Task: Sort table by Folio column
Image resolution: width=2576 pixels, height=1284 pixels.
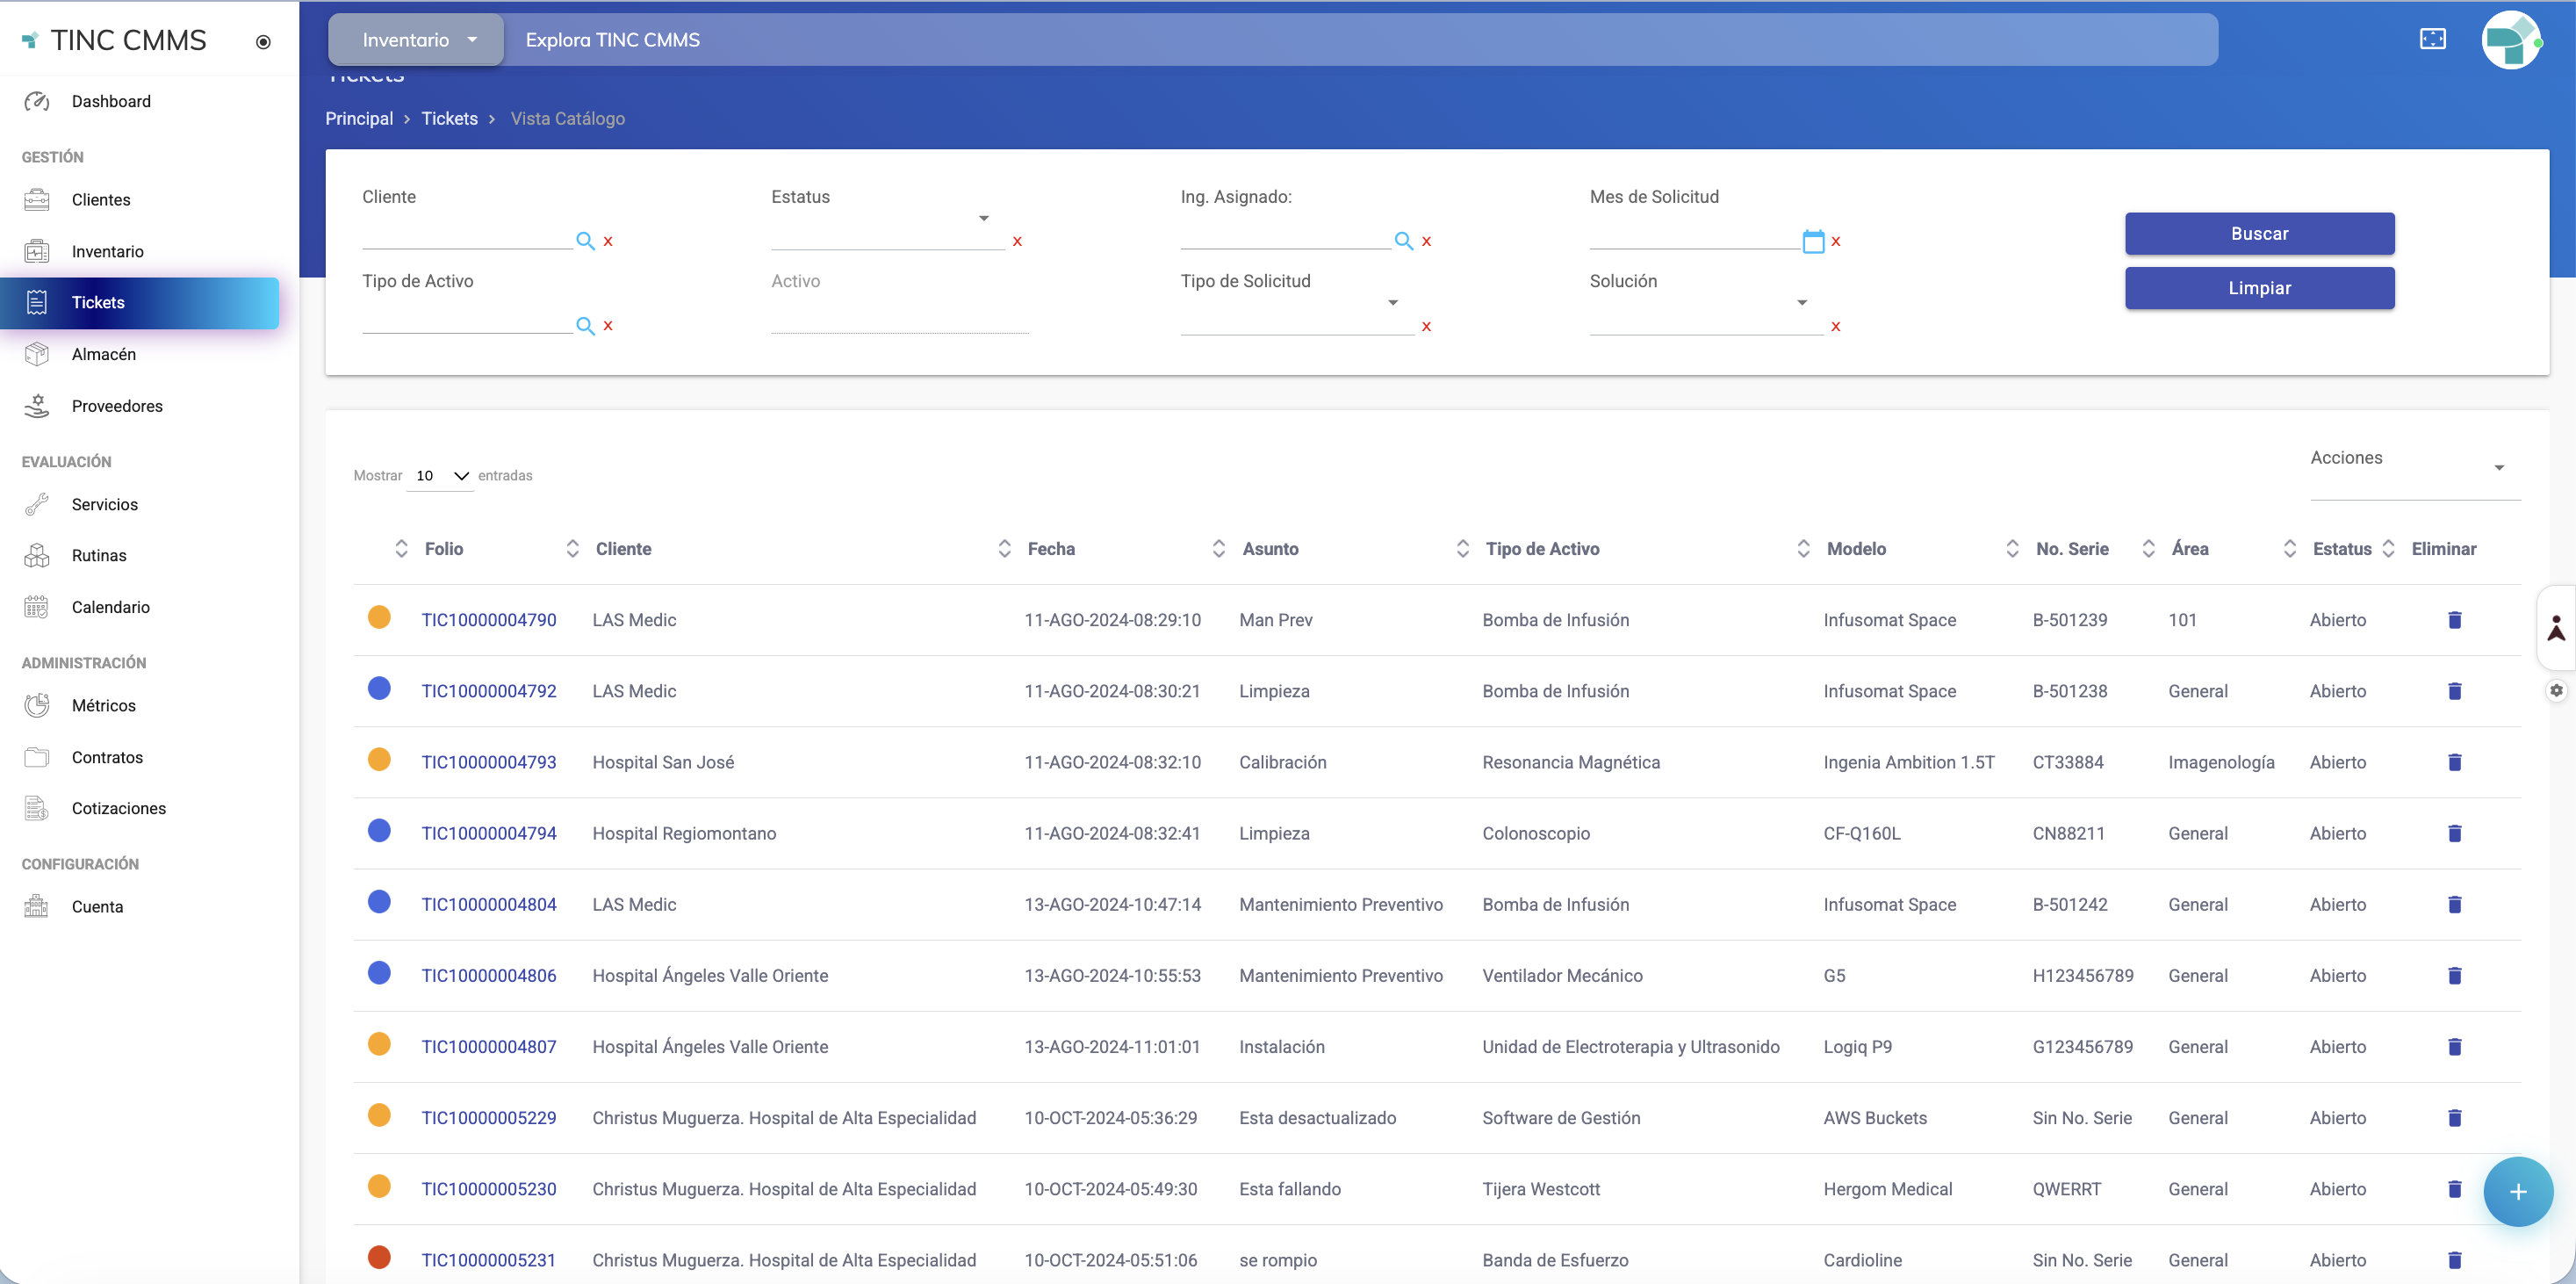Action: pos(443,549)
